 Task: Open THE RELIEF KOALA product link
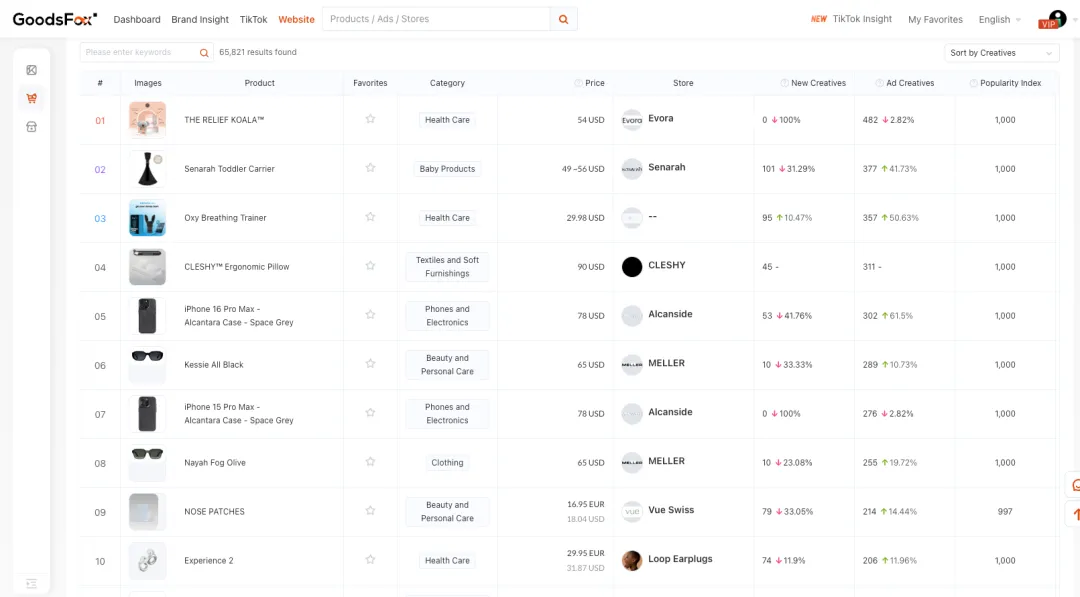tap(224, 120)
